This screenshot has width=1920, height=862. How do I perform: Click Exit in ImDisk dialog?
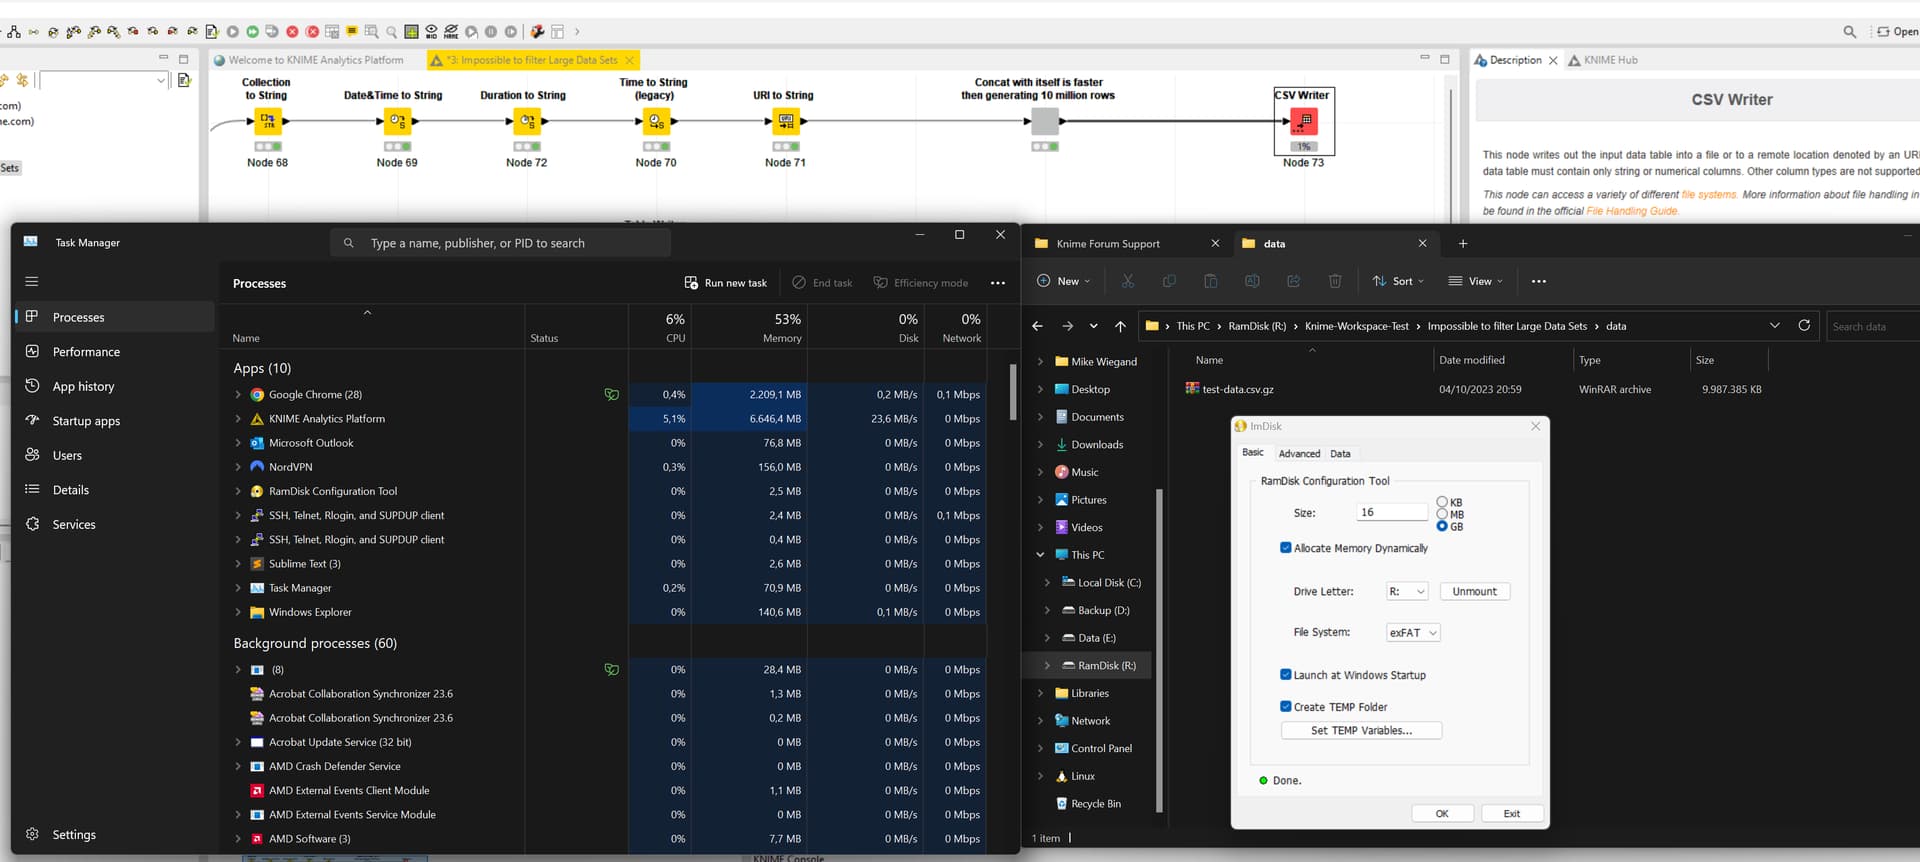[x=1512, y=814]
